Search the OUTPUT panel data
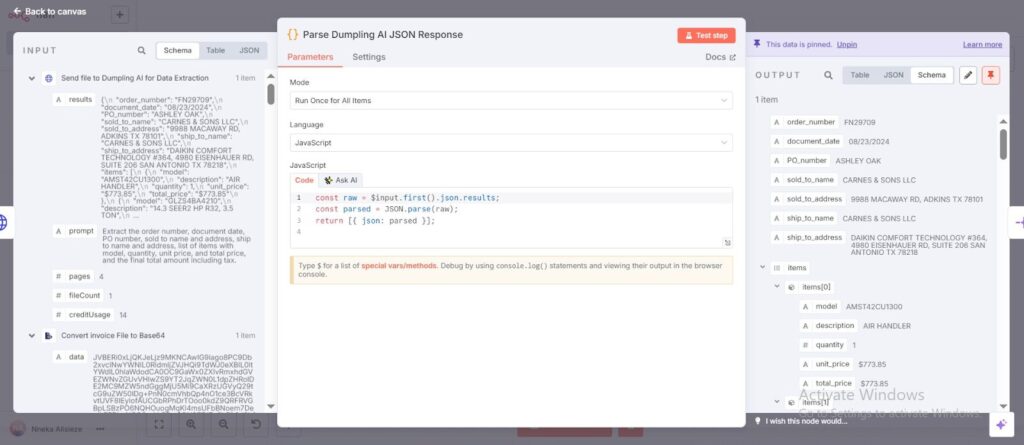The height and width of the screenshot is (445, 1024). [828, 75]
